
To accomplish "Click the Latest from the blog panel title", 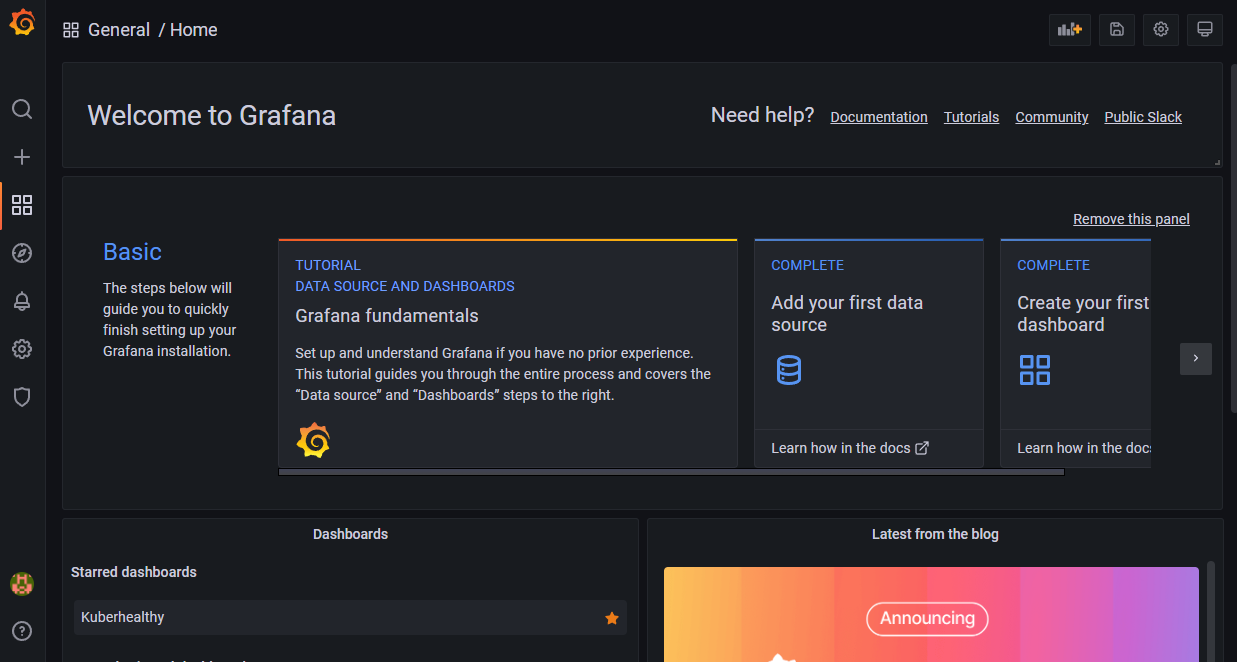I will [935, 534].
